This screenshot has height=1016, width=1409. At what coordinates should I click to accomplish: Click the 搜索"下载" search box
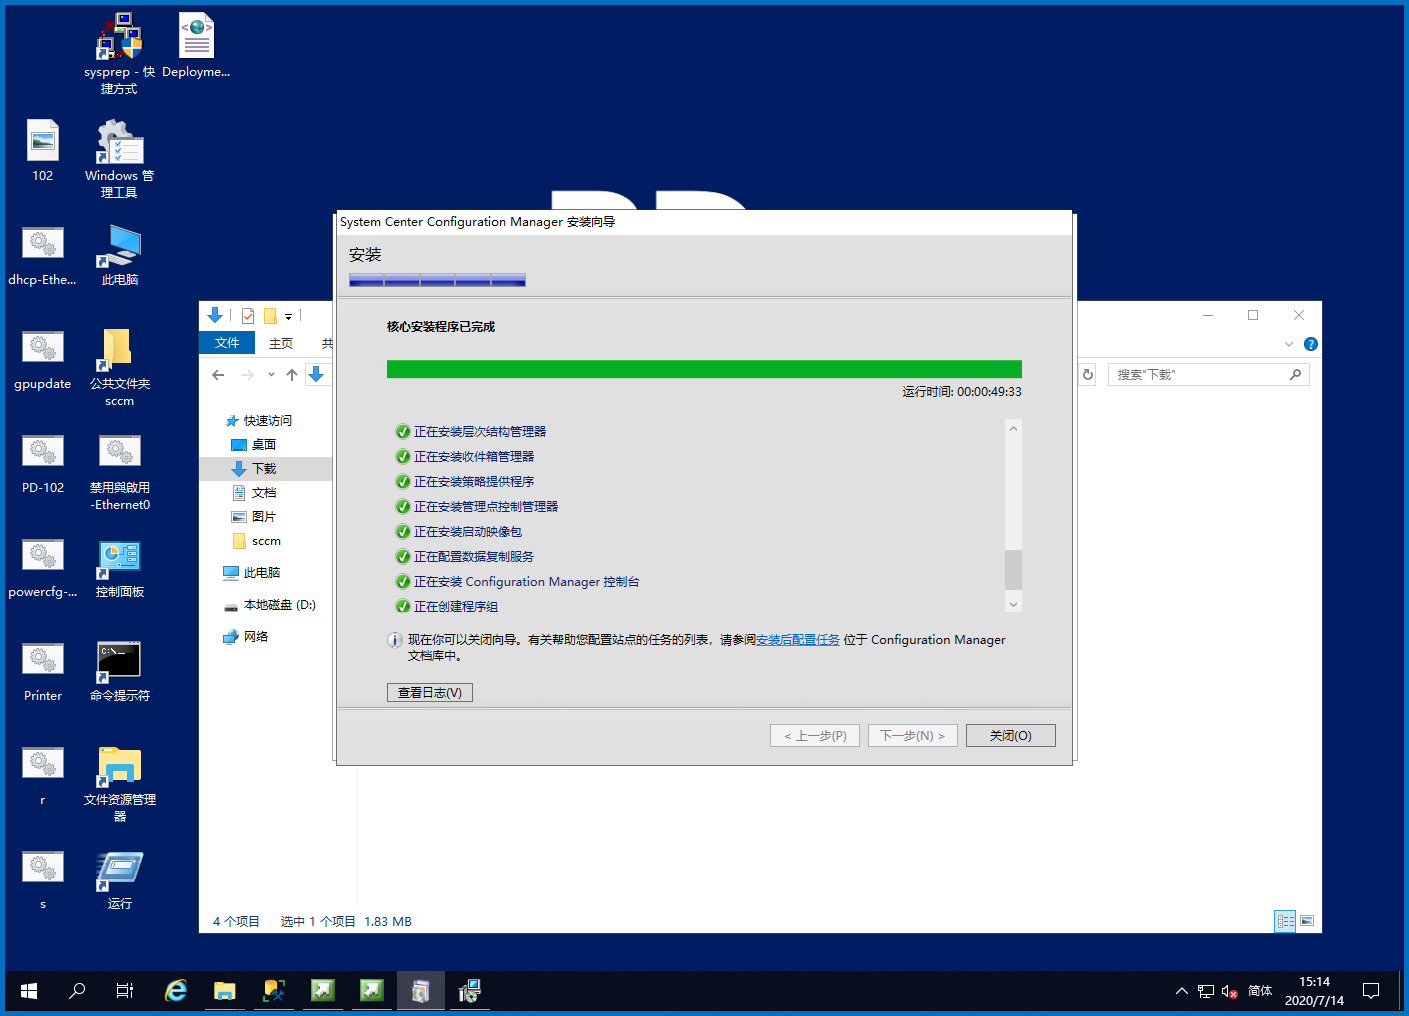(x=1208, y=375)
